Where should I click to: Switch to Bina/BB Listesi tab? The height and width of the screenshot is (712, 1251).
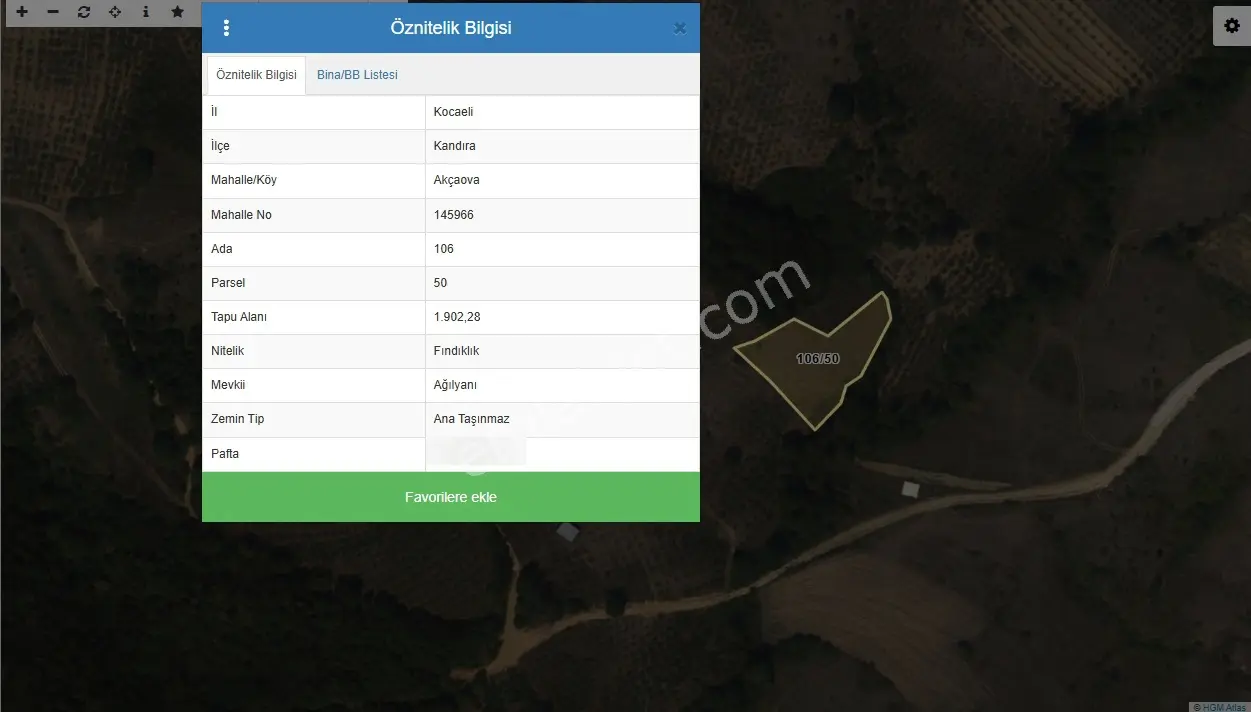point(357,75)
